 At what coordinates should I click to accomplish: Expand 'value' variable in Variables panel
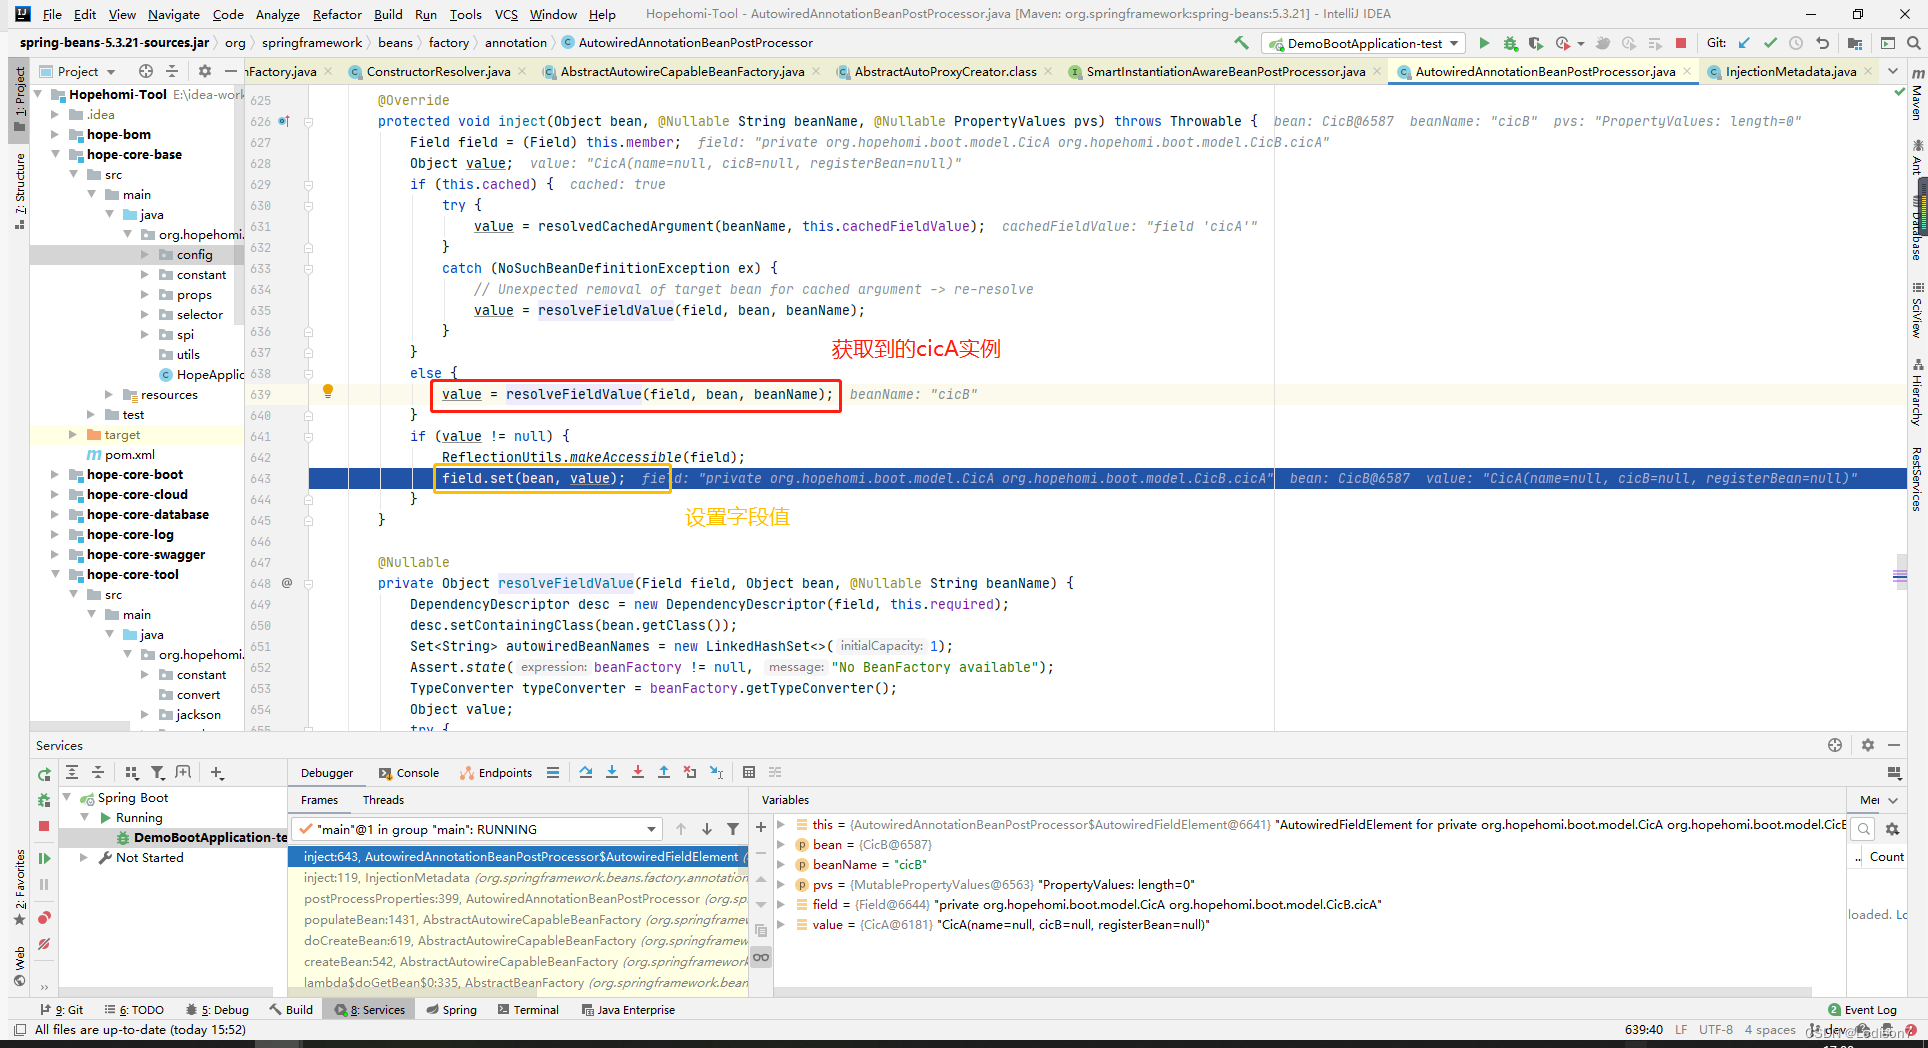tap(781, 924)
